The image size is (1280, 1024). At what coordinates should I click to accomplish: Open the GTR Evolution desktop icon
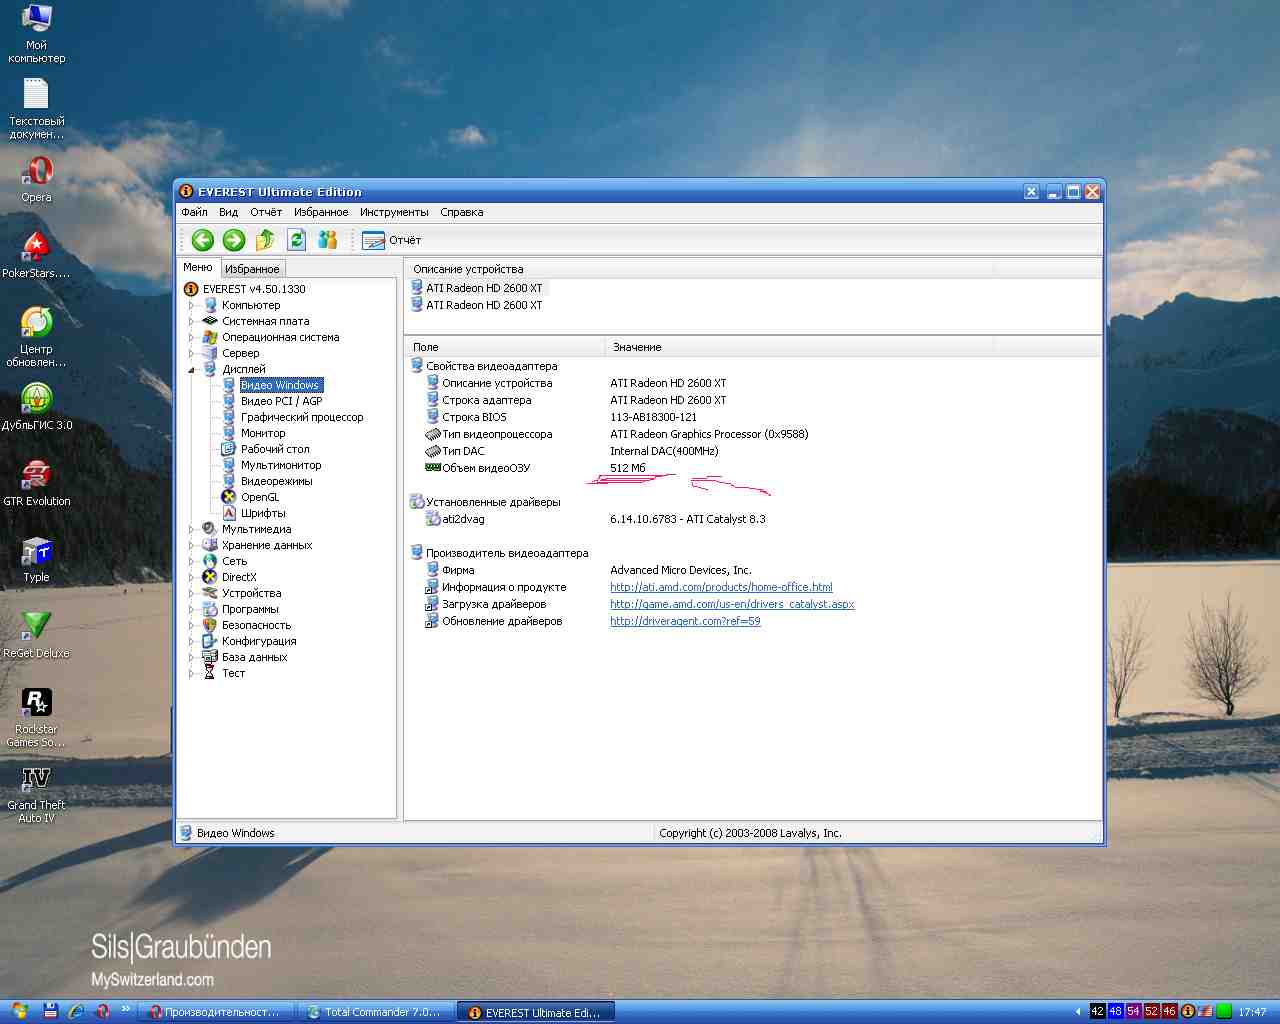pos(37,483)
